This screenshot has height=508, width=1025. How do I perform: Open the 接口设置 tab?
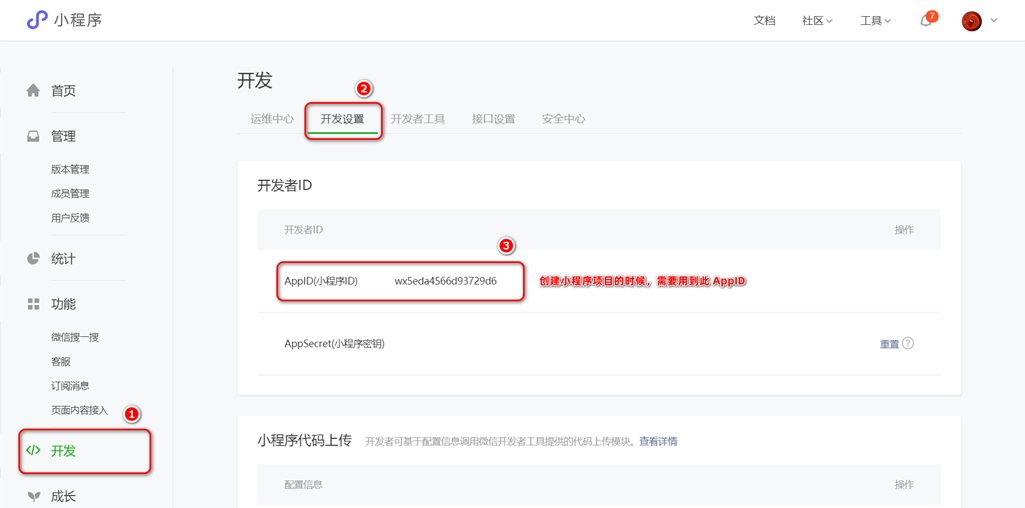pyautogui.click(x=493, y=119)
